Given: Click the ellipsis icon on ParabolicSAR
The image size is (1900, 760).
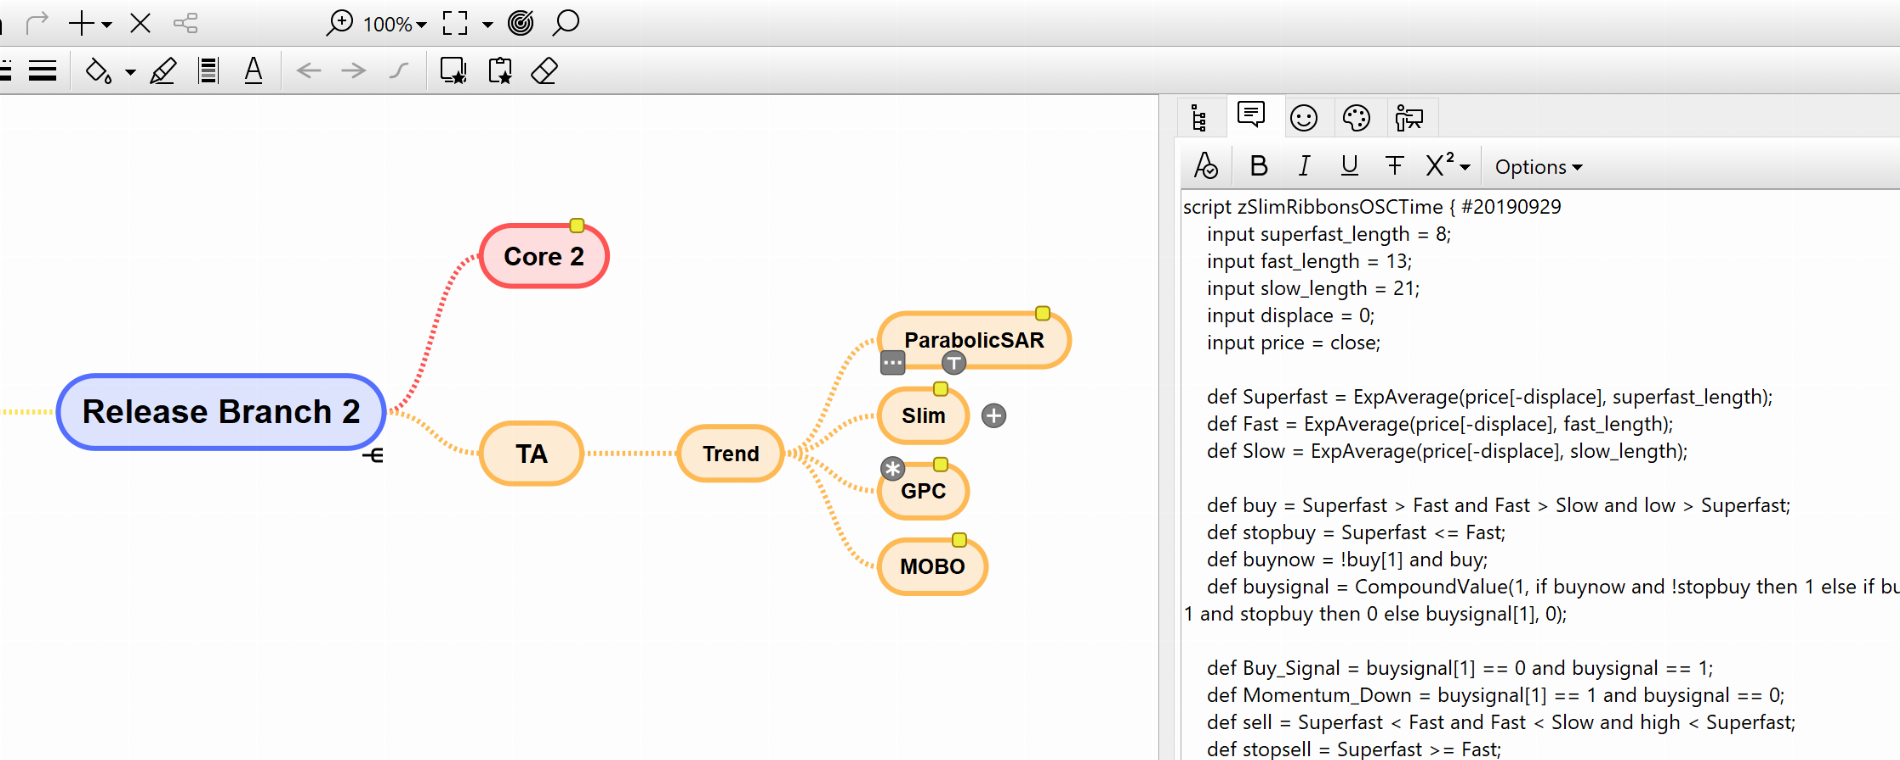Looking at the screenshot, I should pyautogui.click(x=892, y=363).
